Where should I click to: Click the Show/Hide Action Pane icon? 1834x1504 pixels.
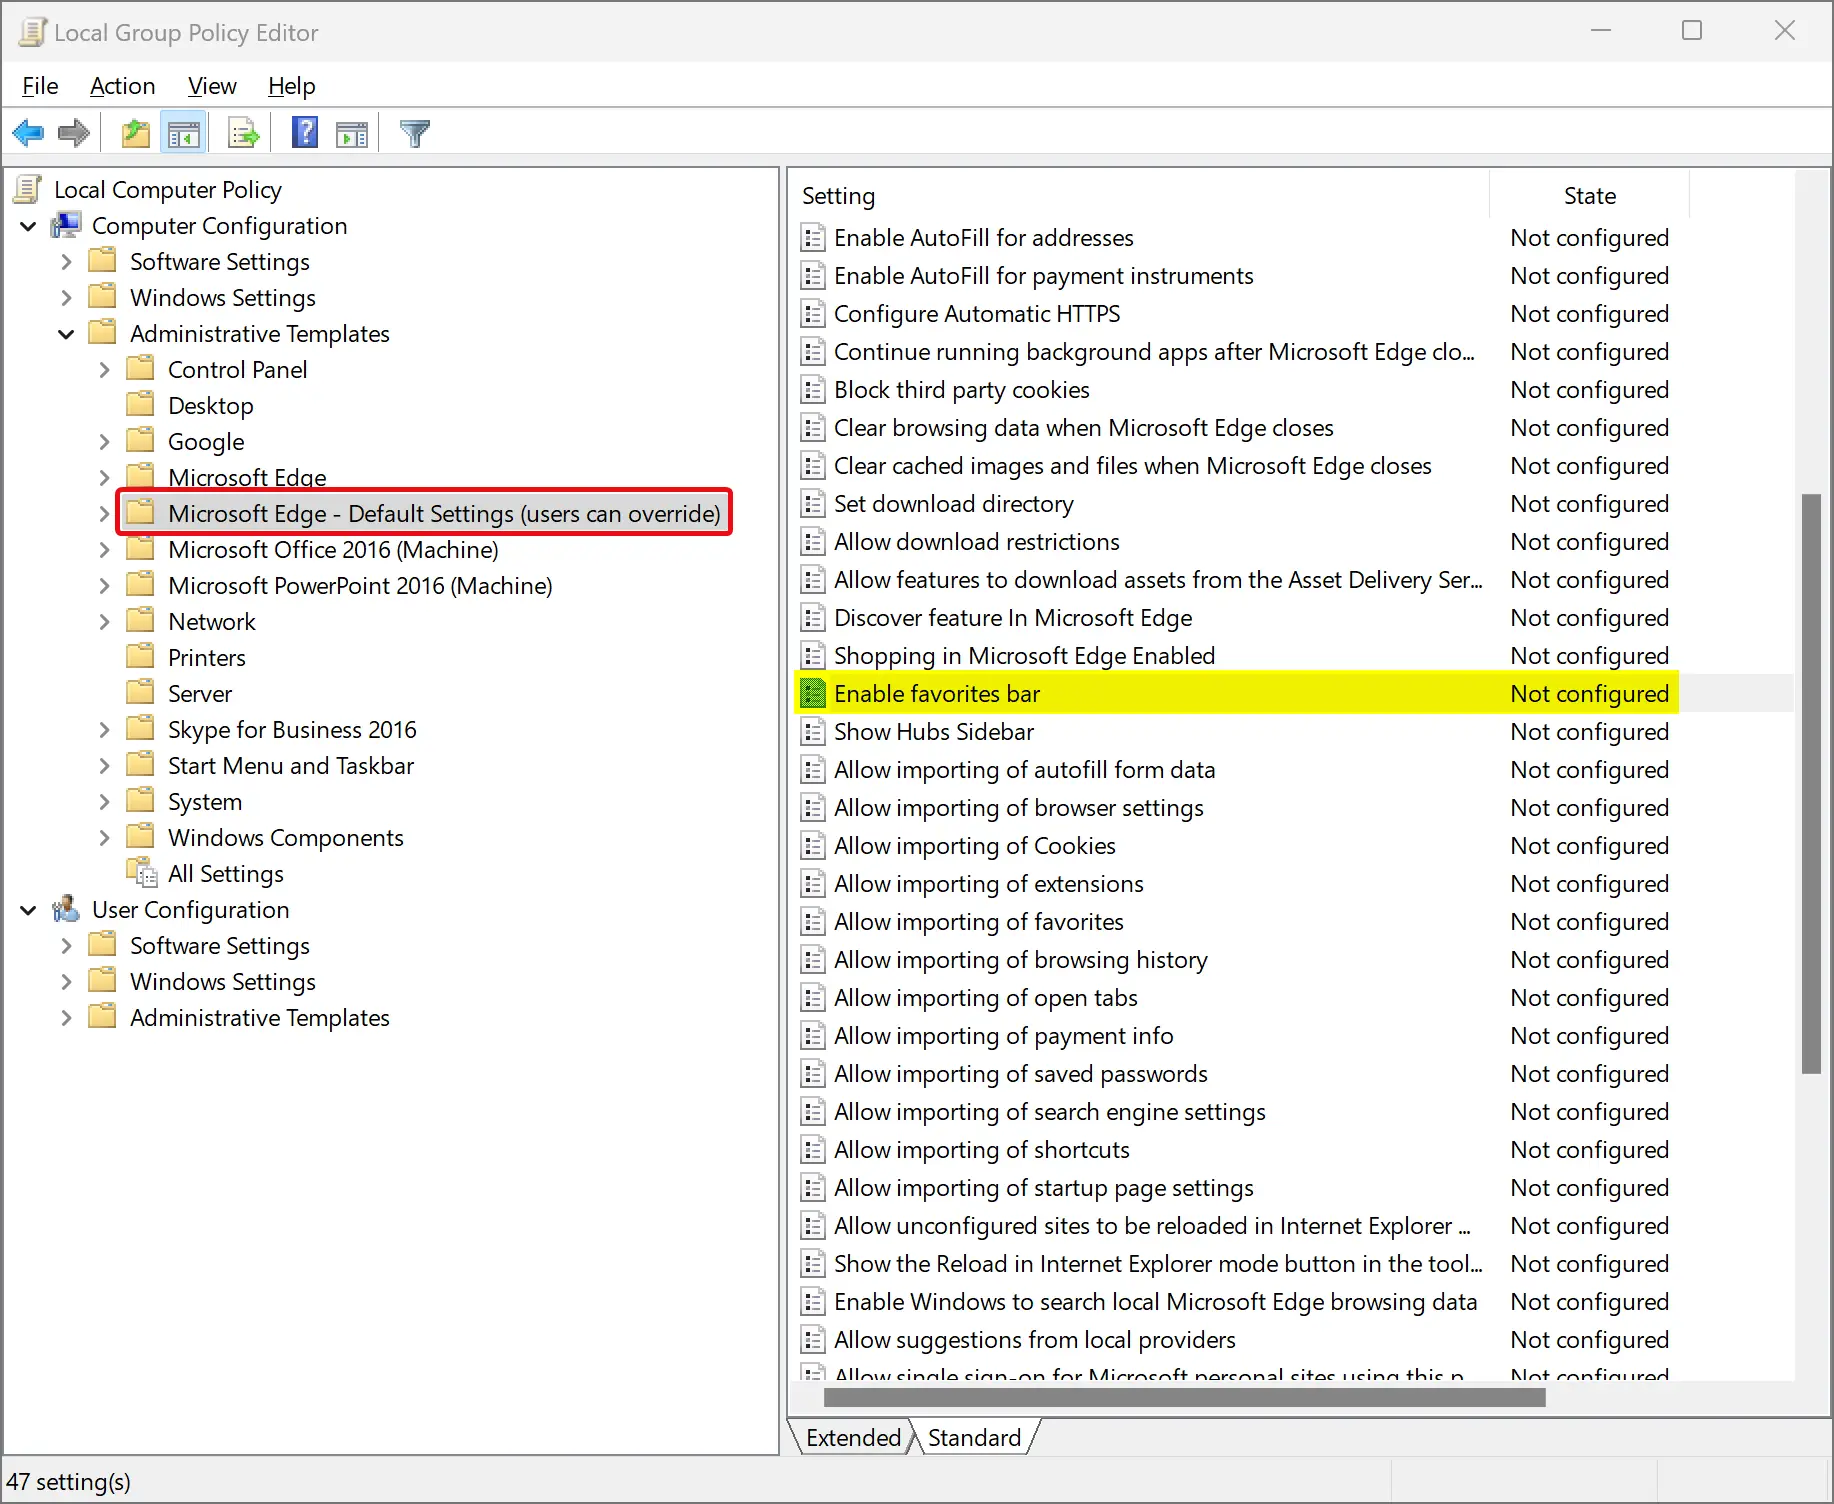pos(351,132)
